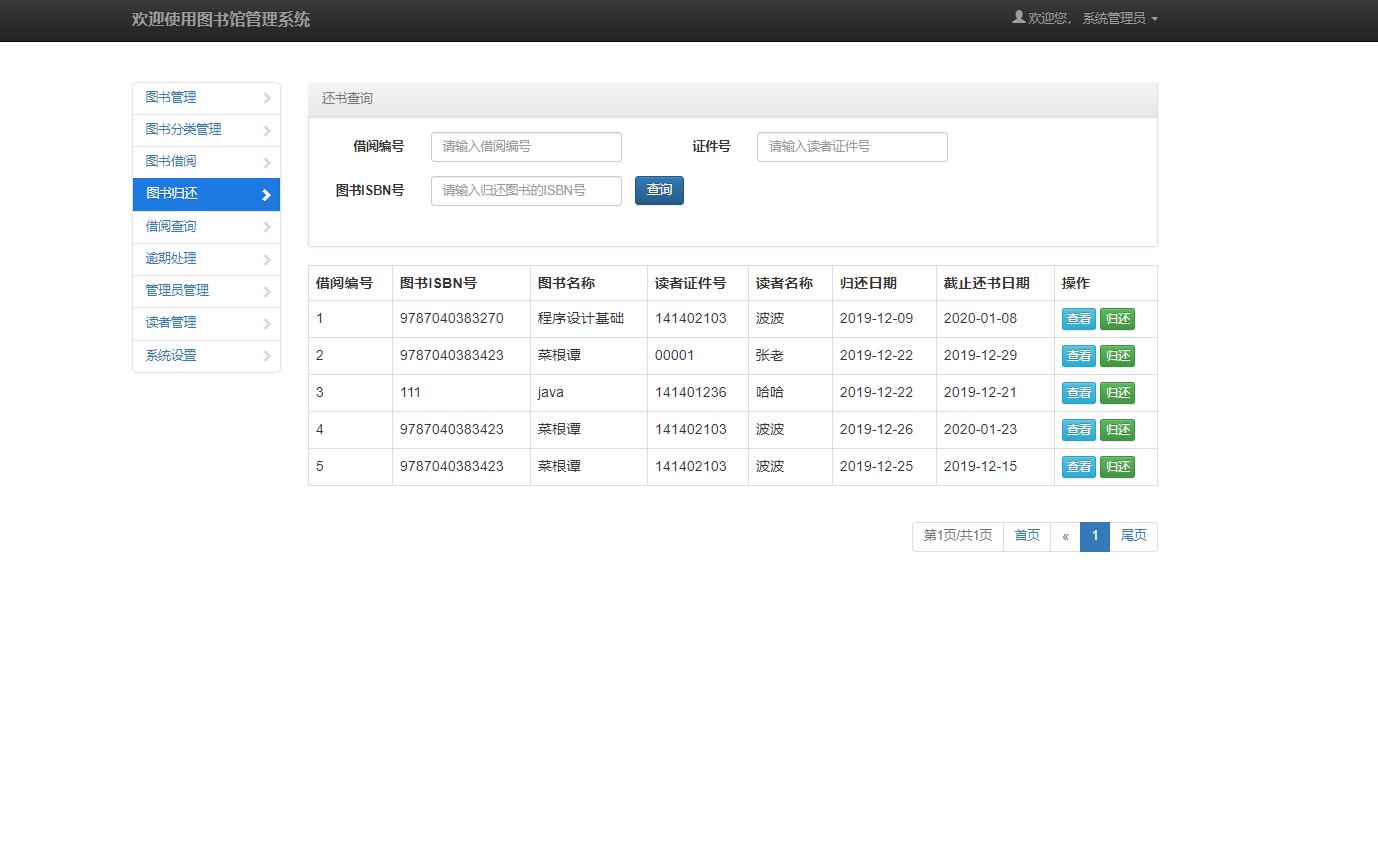Jump to 尾页 in pagination
The image size is (1378, 844).
(1133, 536)
